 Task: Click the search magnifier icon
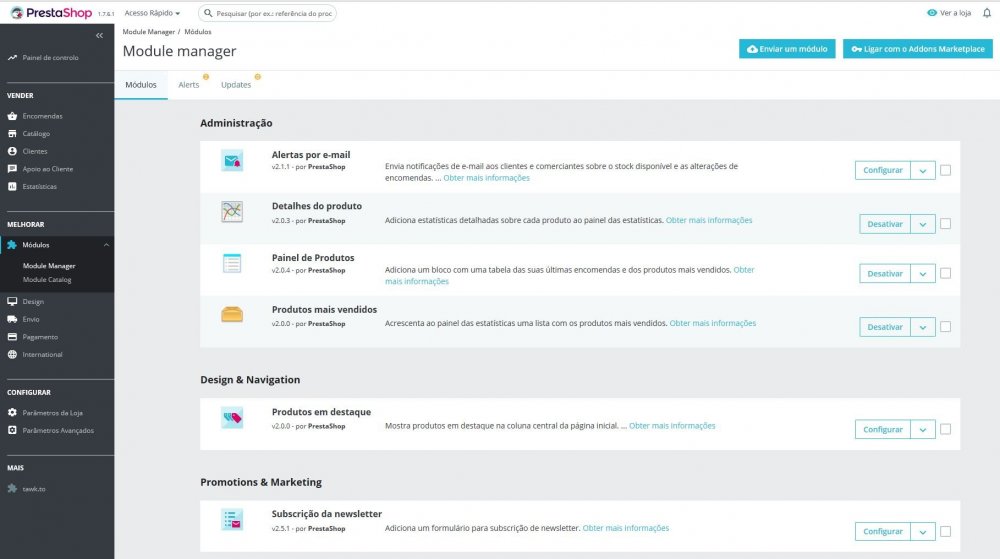(x=208, y=13)
